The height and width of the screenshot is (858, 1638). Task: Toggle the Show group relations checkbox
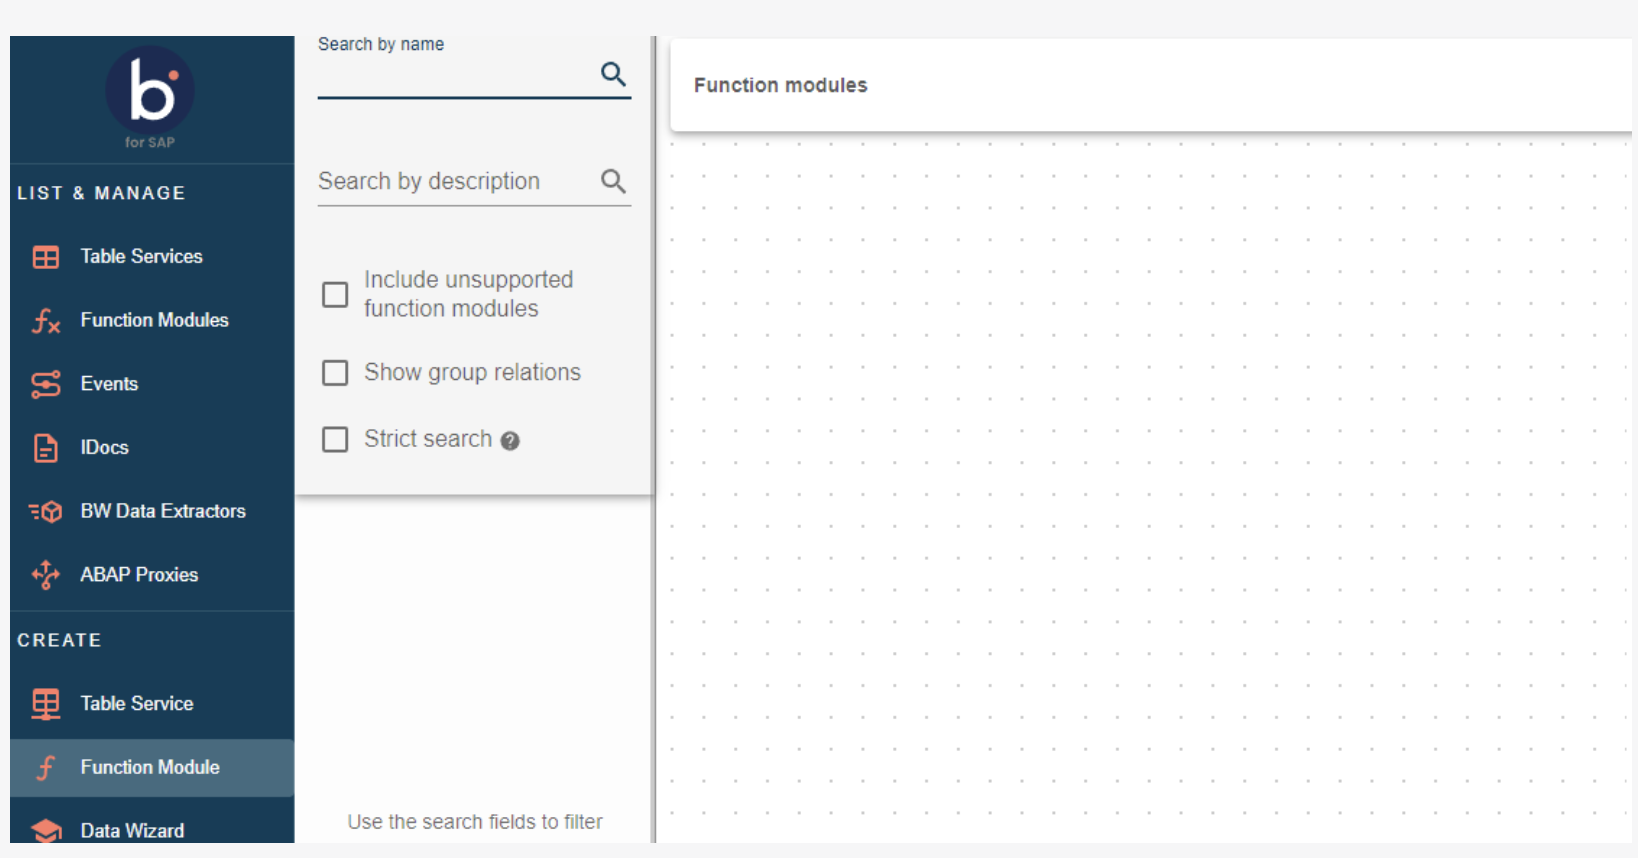[335, 373]
